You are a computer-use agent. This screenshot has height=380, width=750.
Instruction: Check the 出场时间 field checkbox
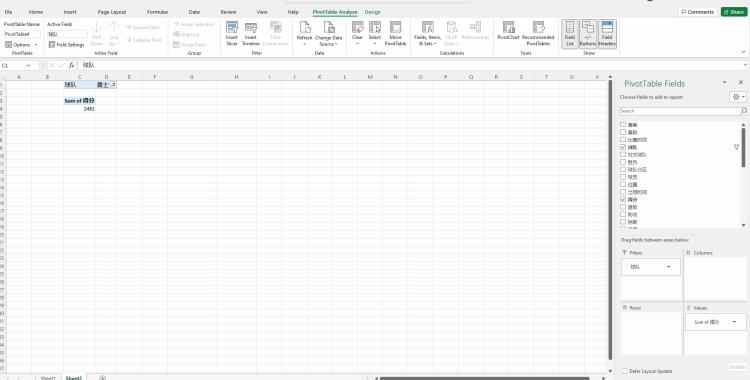tap(623, 192)
